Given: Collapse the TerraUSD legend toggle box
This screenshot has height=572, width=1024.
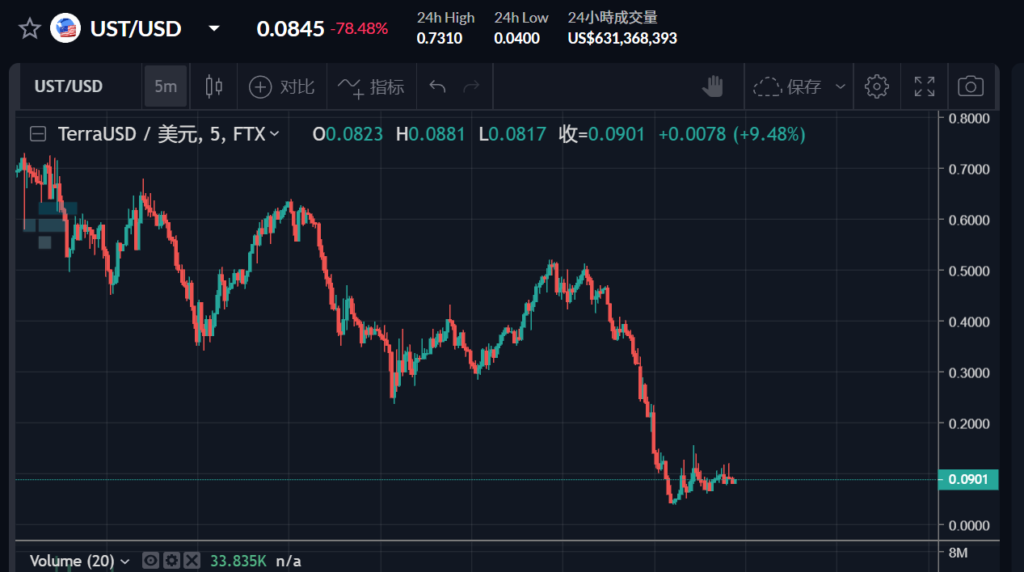Looking at the screenshot, I should click(x=38, y=134).
